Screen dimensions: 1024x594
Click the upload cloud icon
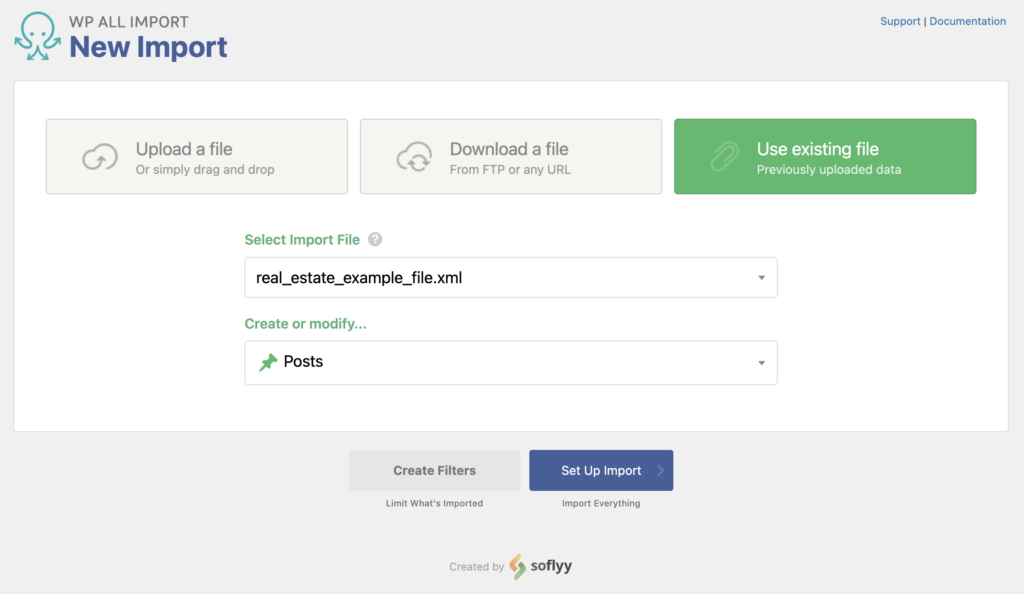pos(101,157)
